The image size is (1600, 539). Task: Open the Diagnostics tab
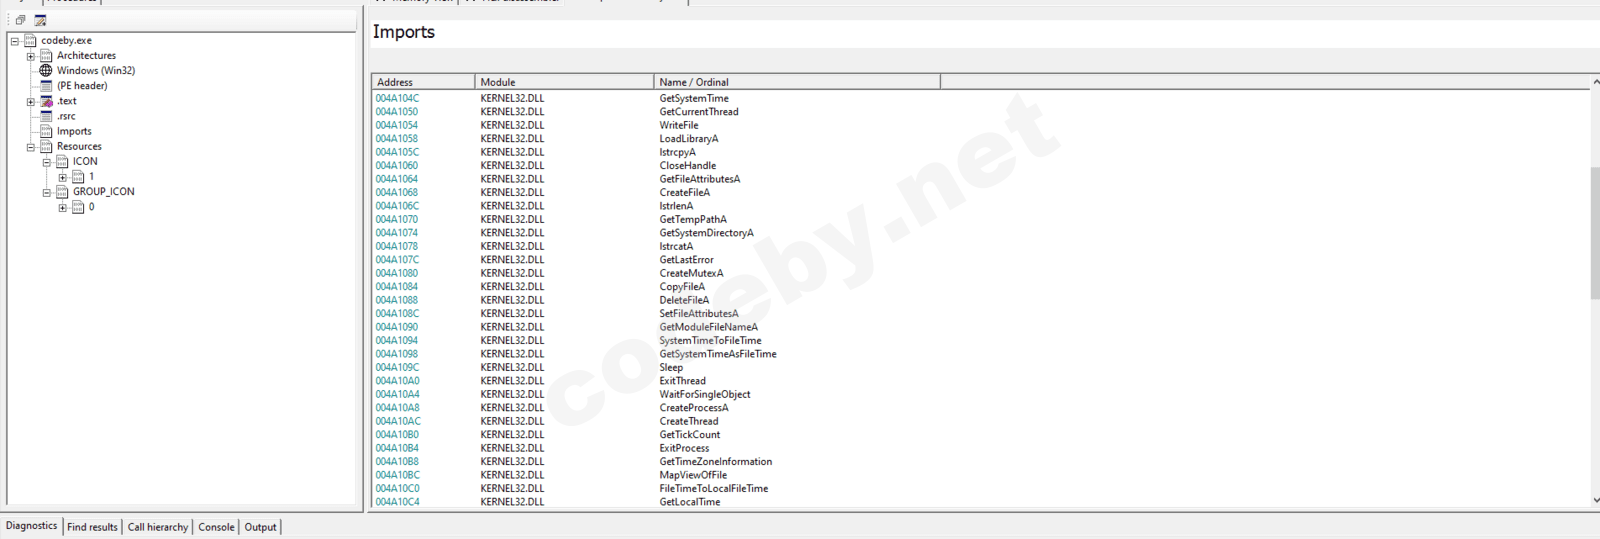click(32, 526)
